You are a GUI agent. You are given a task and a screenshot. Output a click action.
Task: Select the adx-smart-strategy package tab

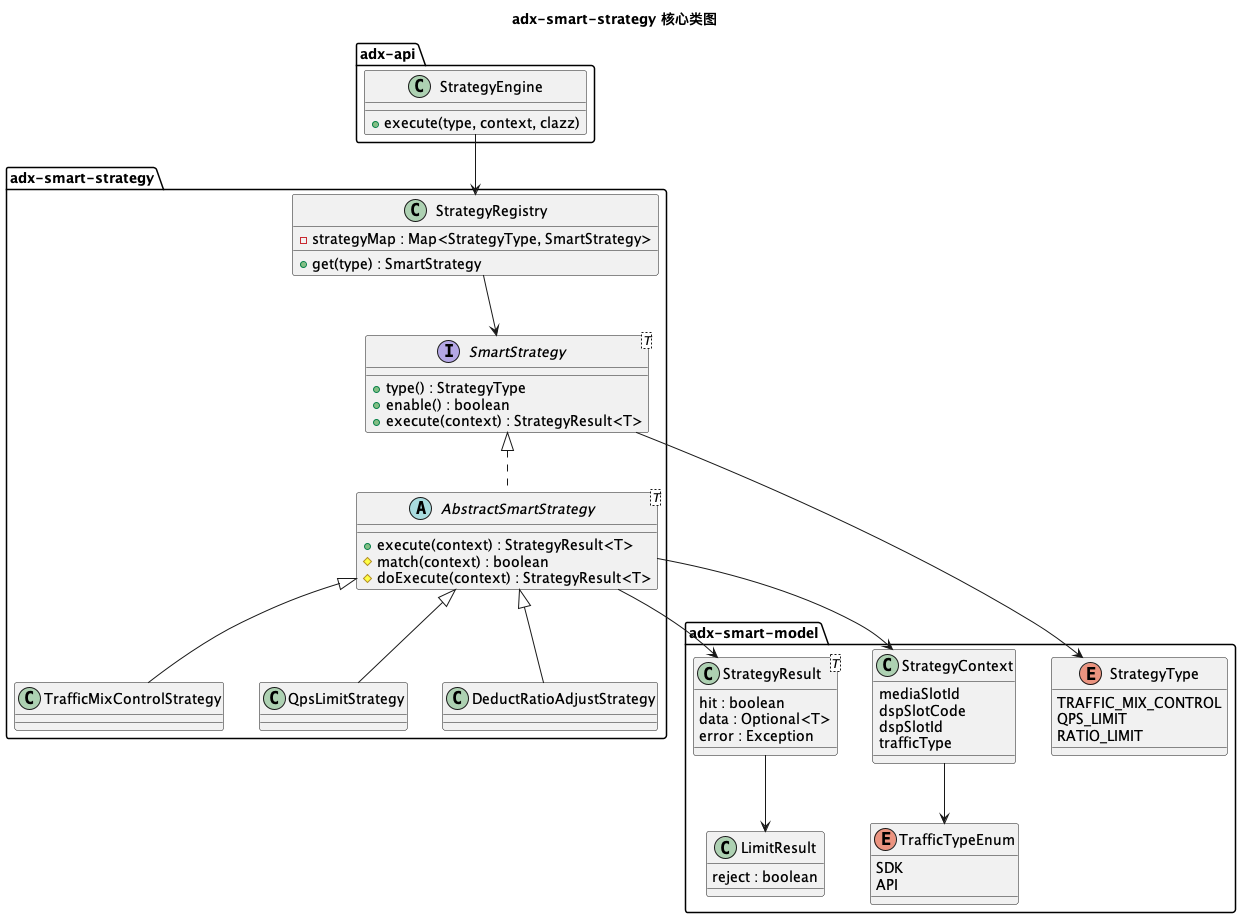click(82, 178)
